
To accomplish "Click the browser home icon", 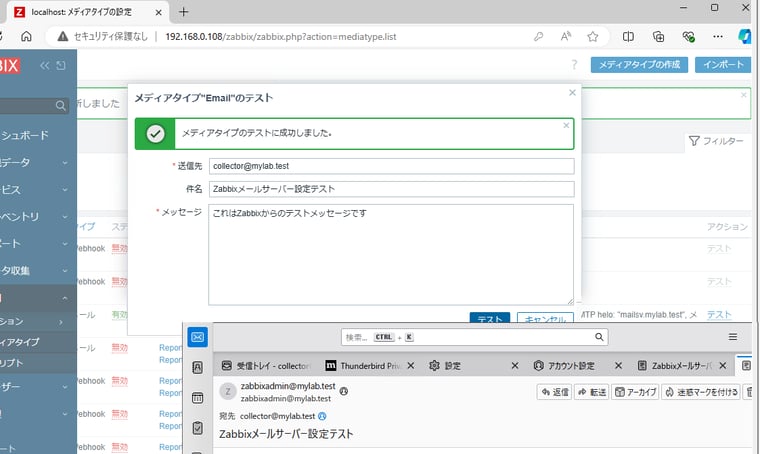I will point(26,36).
